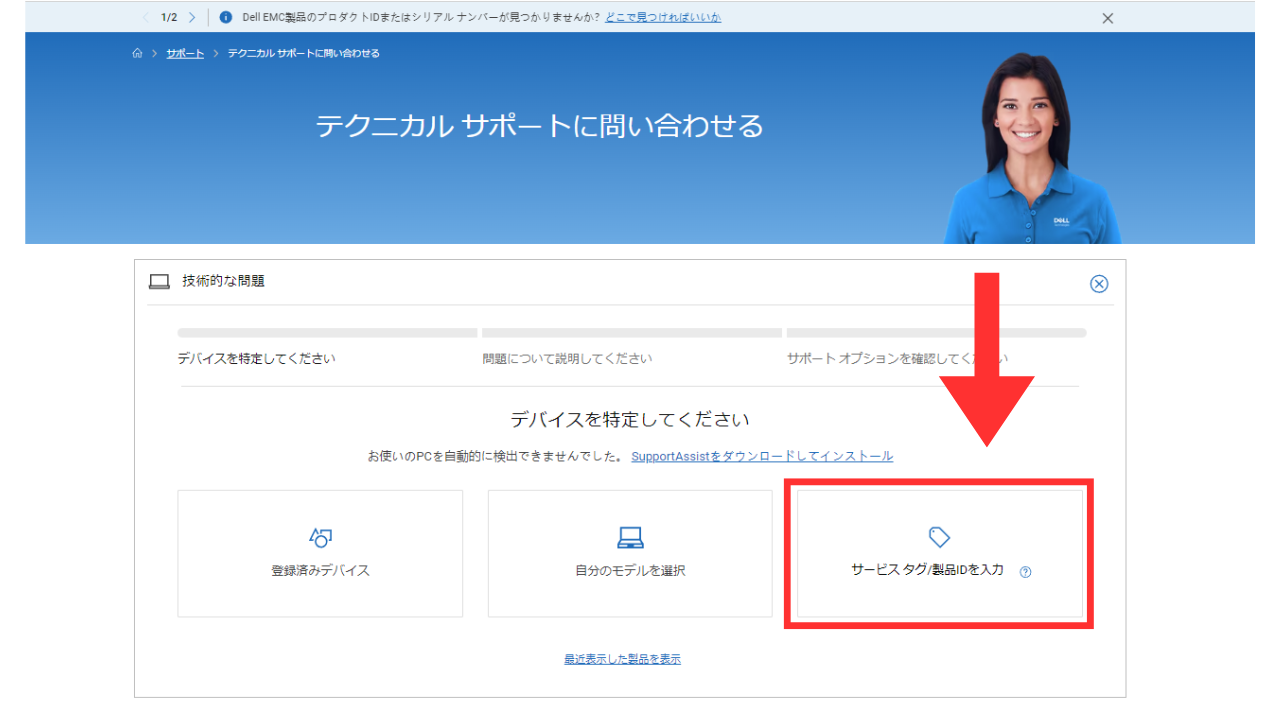1280x720 pixels.
Task: Go to the next notification message
Action: (x=191, y=17)
